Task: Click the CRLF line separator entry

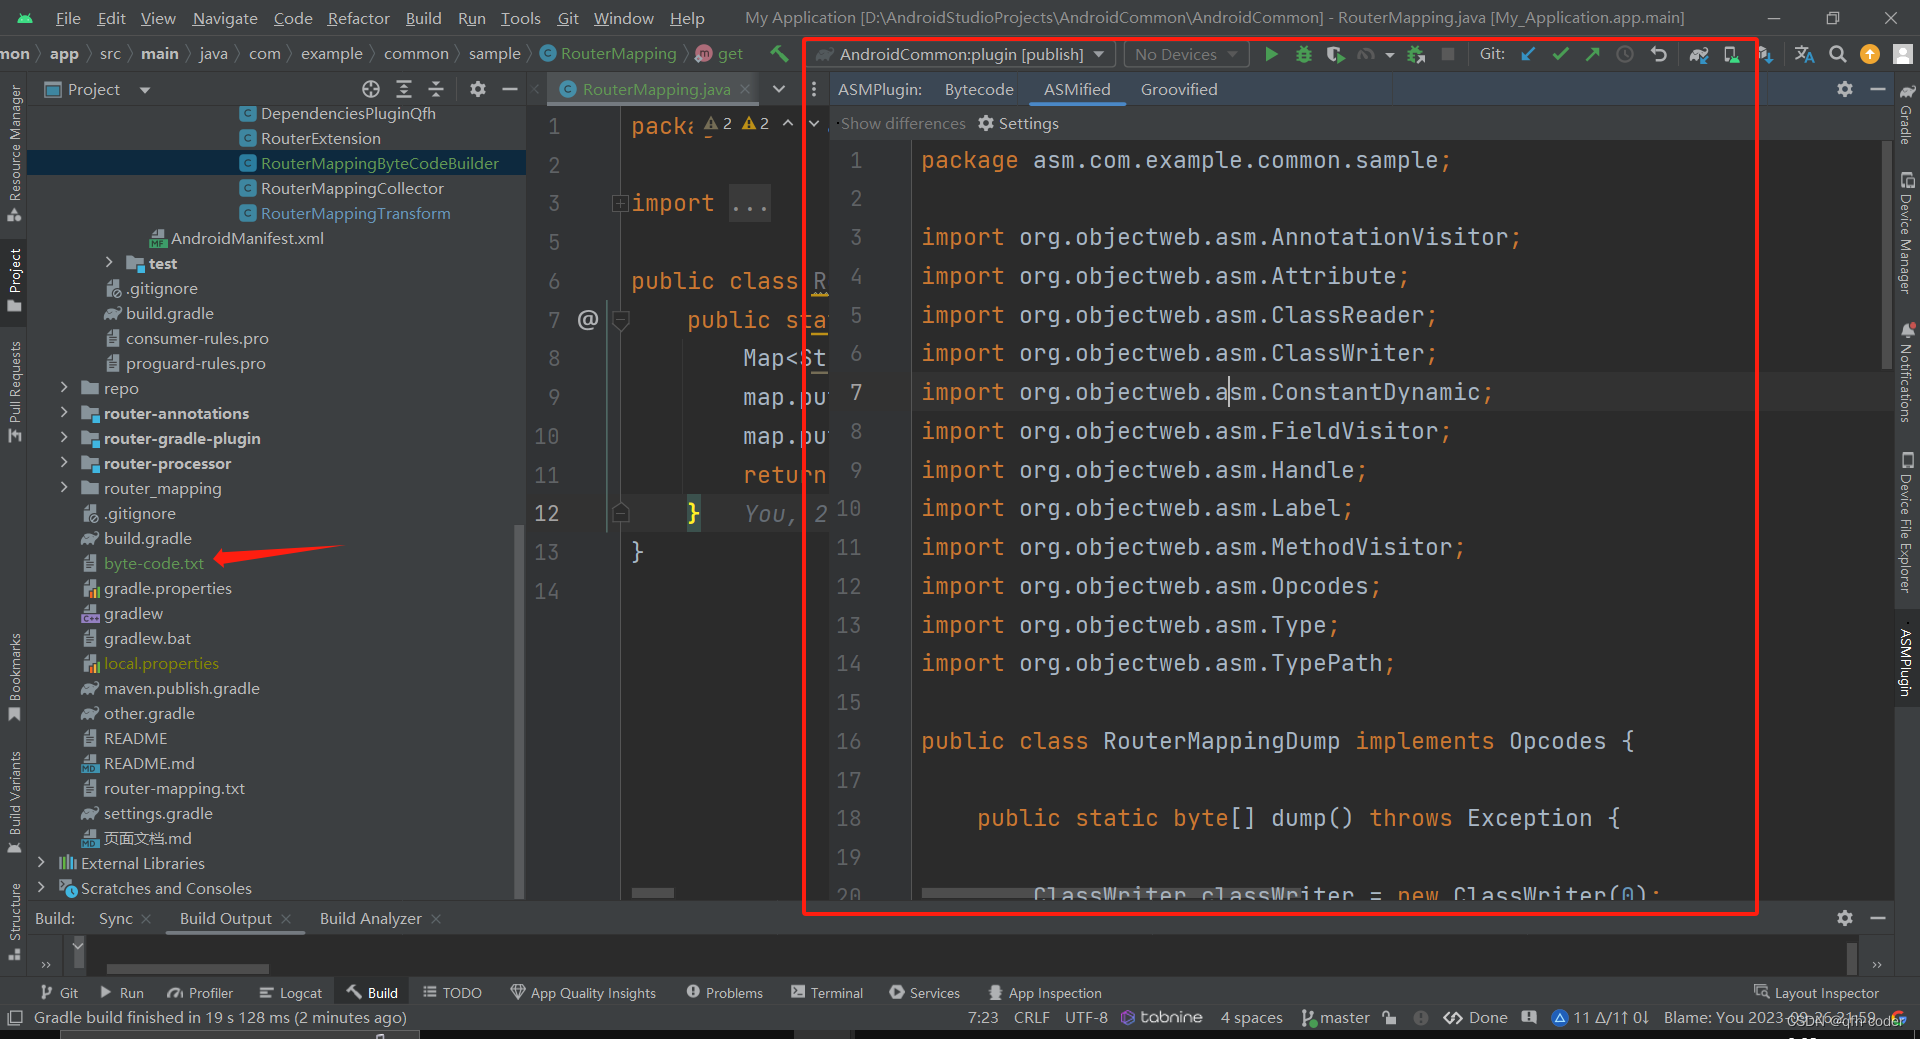Action: coord(1031,1017)
